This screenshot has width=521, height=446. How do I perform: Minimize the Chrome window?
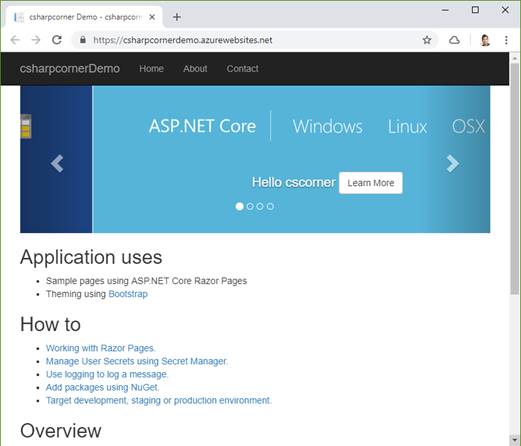click(445, 10)
